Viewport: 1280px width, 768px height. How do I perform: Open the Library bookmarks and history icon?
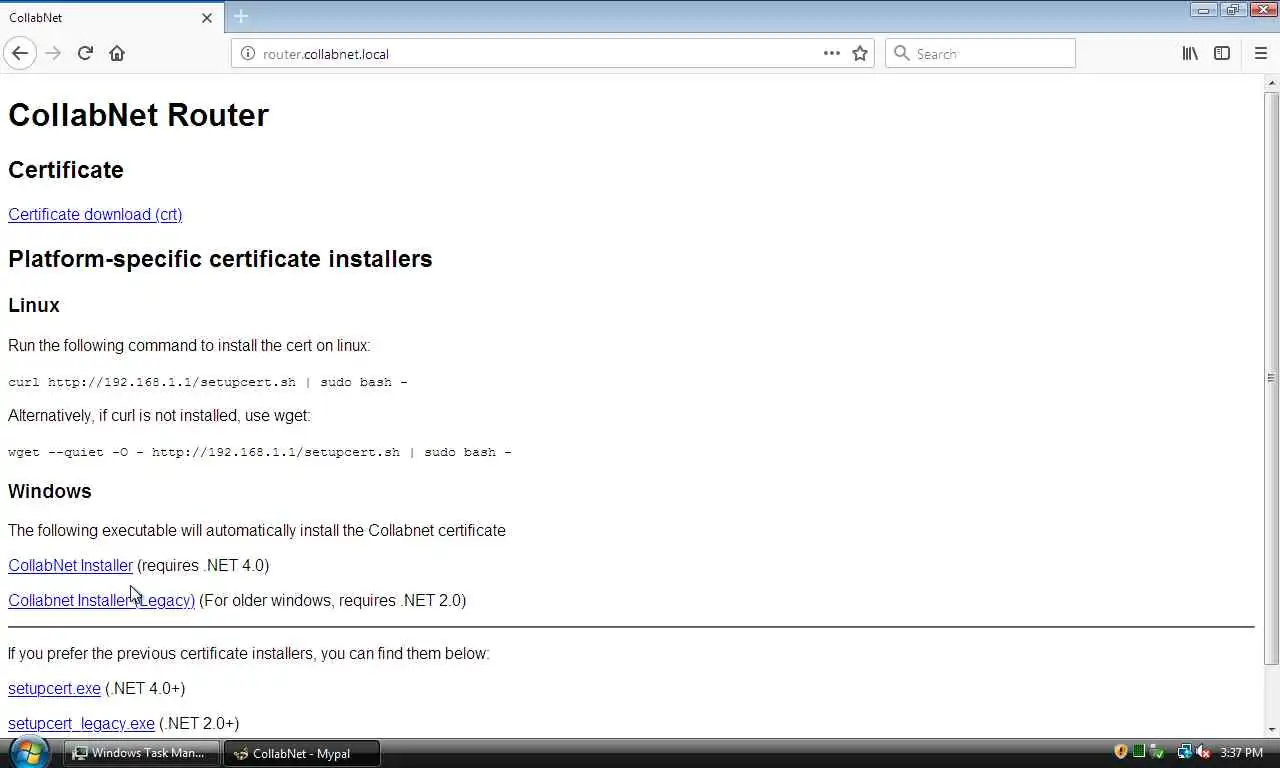[x=1190, y=54]
